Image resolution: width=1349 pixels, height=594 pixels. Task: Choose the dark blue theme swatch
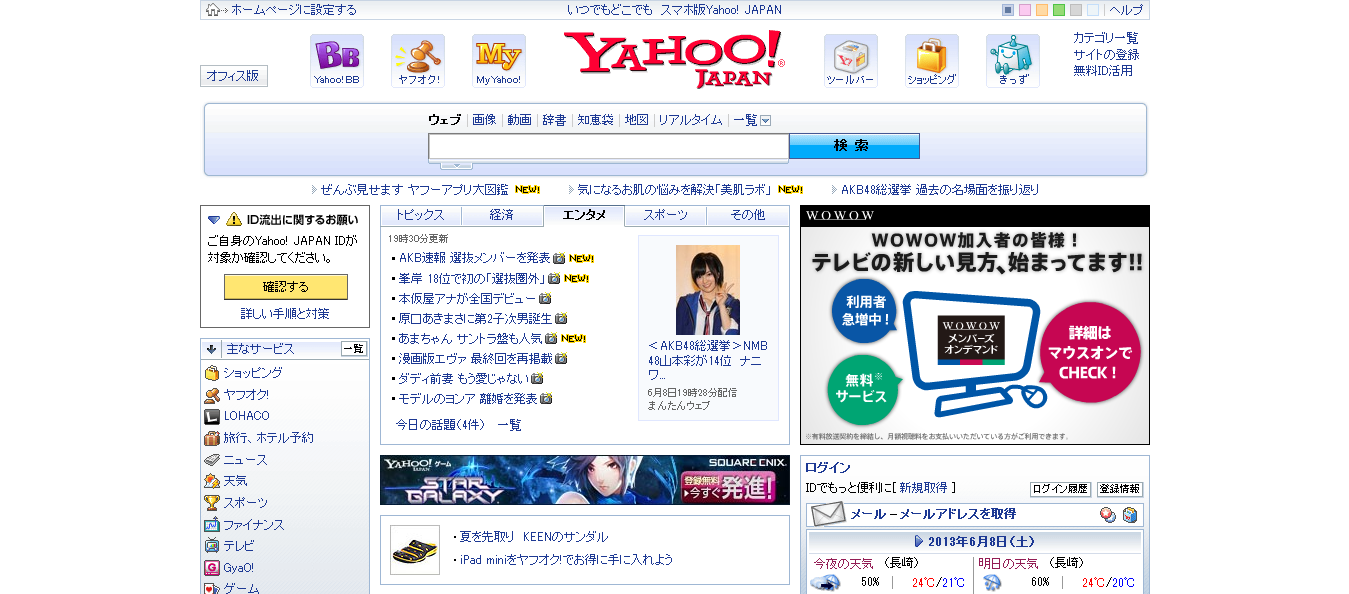tap(1008, 10)
